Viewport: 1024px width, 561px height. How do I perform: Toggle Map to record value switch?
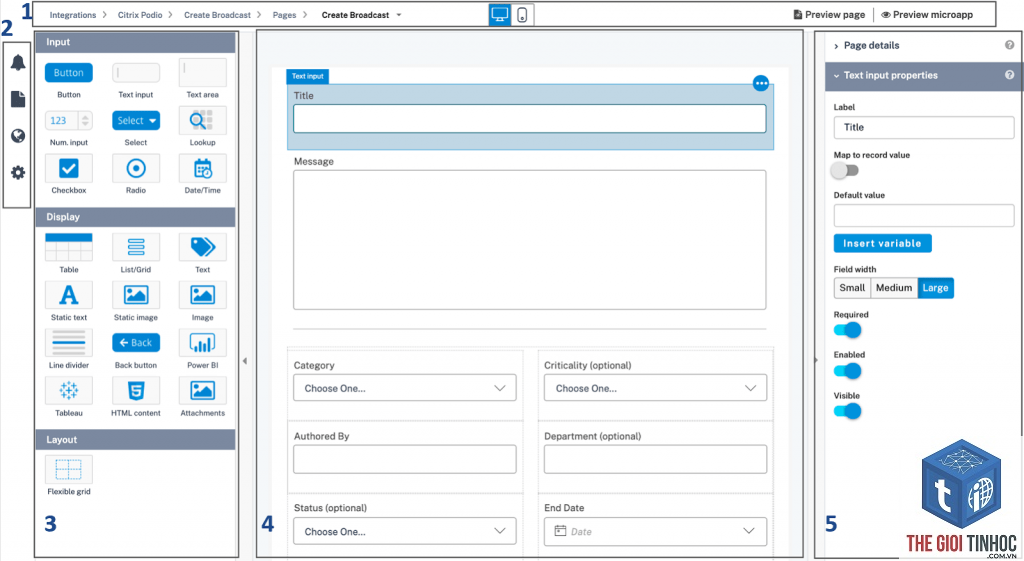[x=845, y=170]
